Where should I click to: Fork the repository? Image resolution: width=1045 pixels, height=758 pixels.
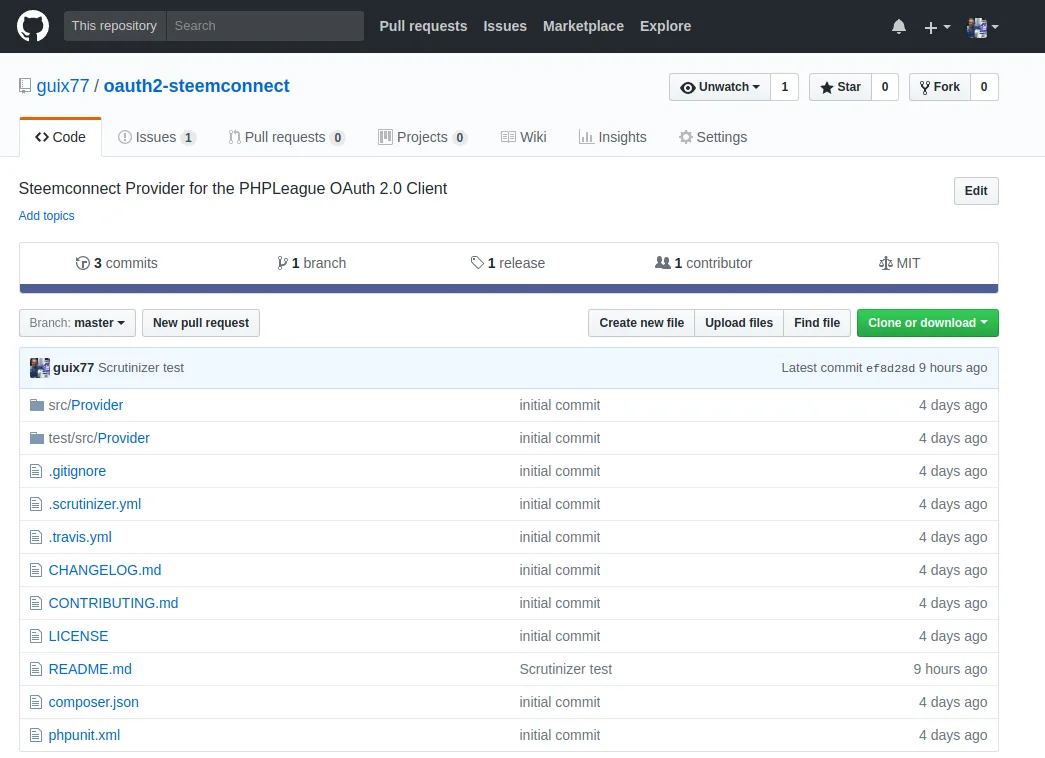[940, 87]
